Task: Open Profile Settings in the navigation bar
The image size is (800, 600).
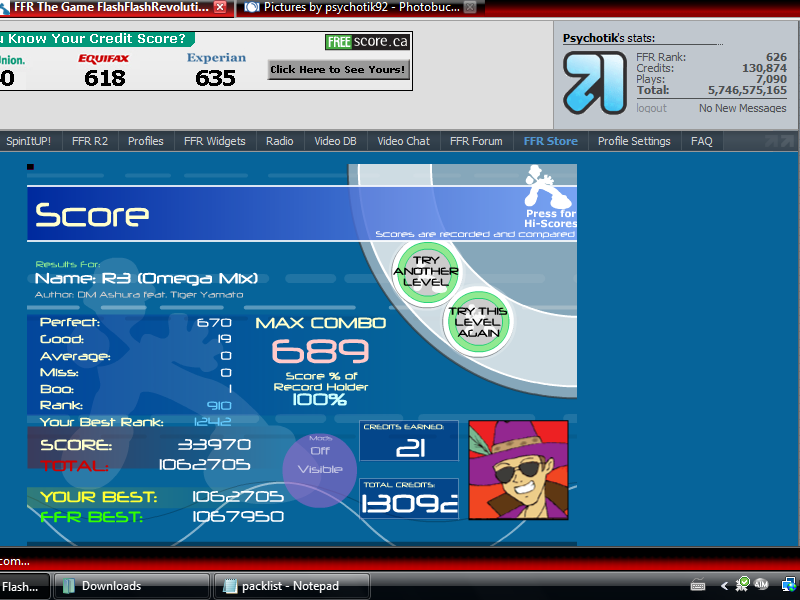Action: tap(634, 141)
